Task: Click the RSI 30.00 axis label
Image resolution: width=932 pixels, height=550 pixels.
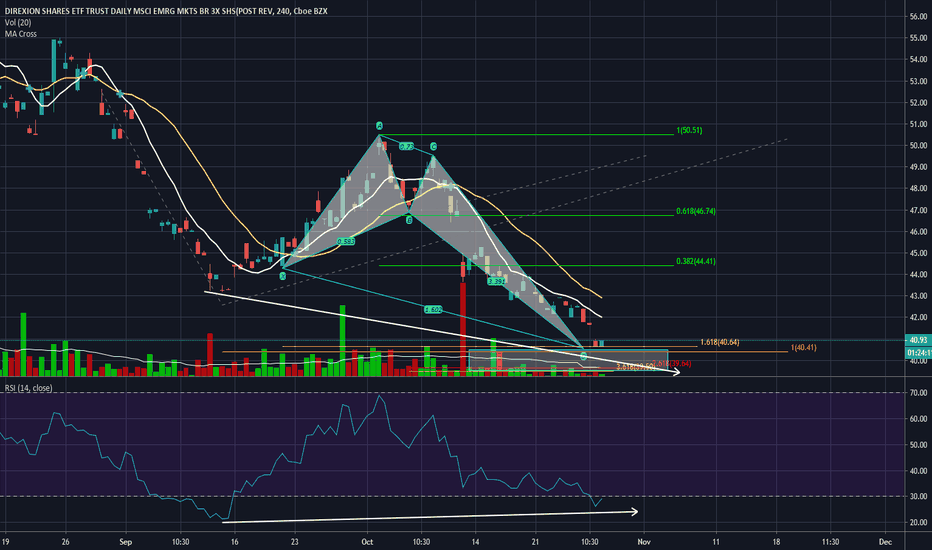Action: click(x=918, y=496)
